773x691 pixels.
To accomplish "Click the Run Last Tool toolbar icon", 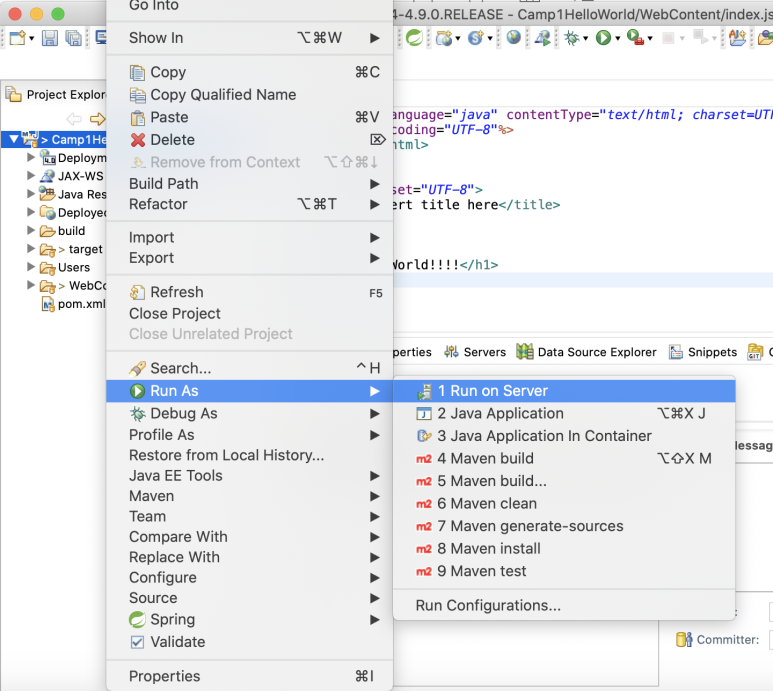I will click(x=635, y=37).
